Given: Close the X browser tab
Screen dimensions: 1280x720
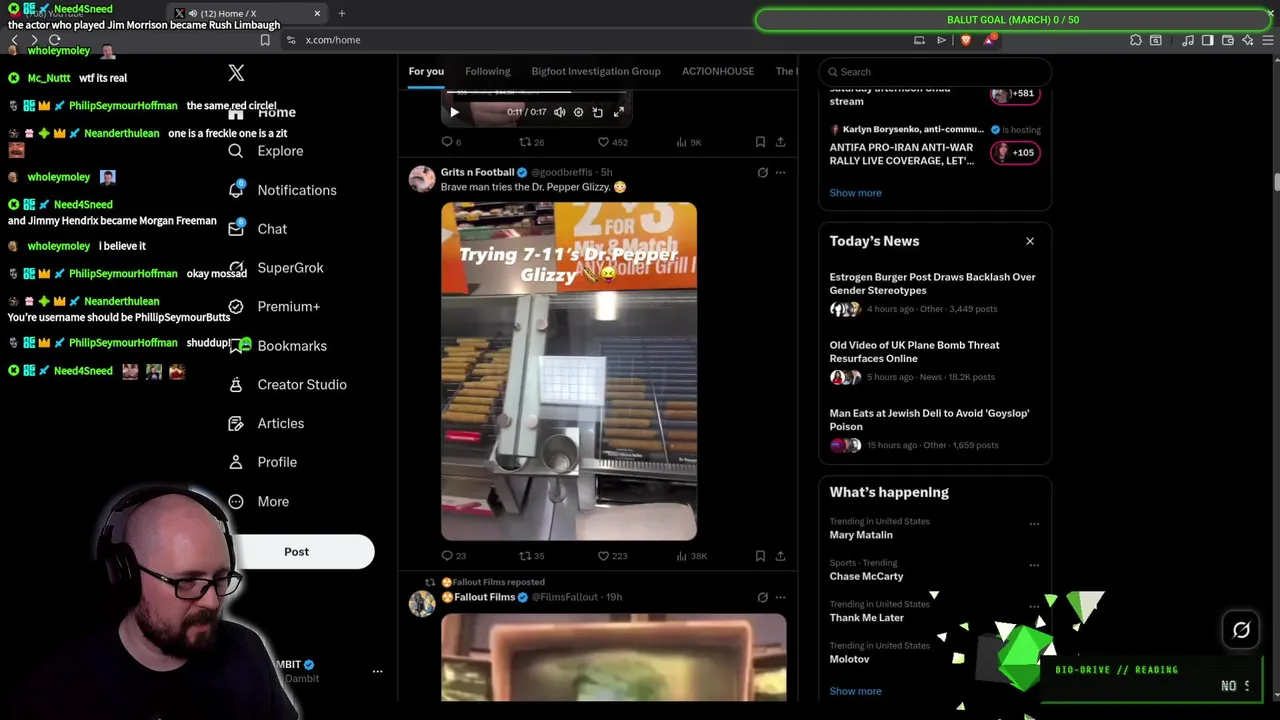Looking at the screenshot, I should [x=317, y=13].
